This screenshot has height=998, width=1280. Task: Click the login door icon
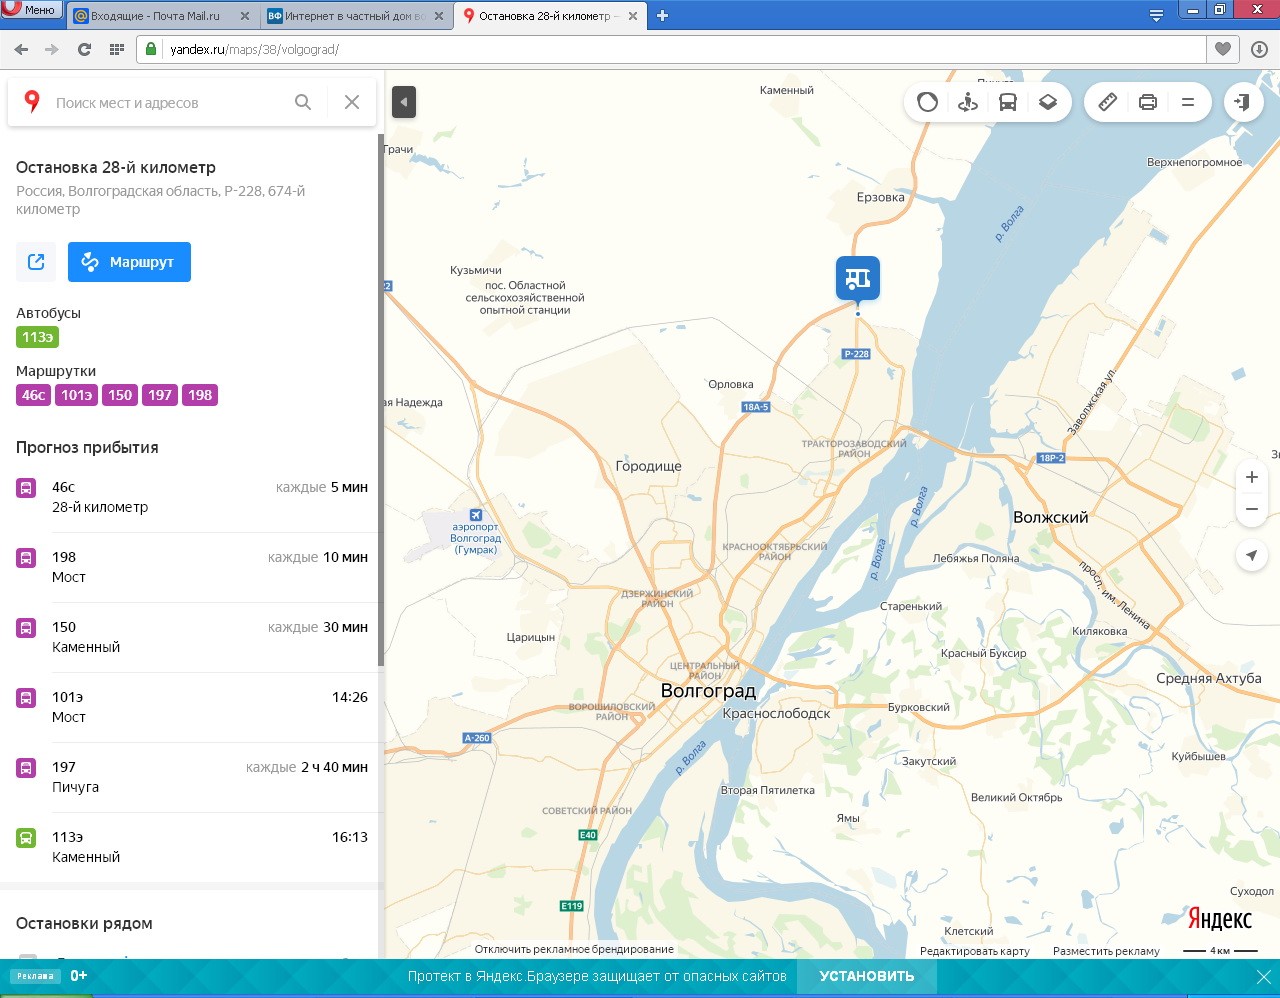(1243, 102)
